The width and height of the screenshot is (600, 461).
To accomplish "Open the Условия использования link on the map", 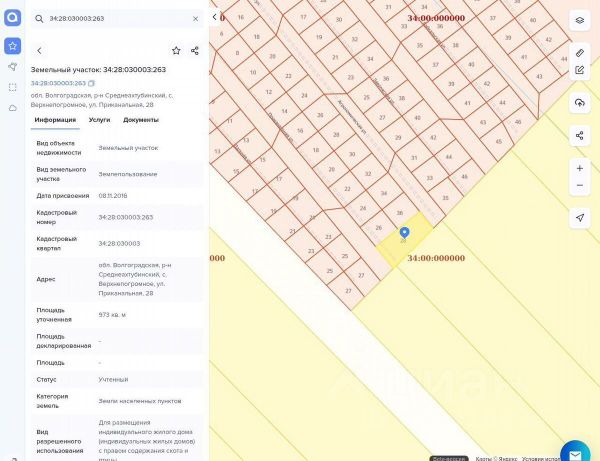I will pos(541,458).
